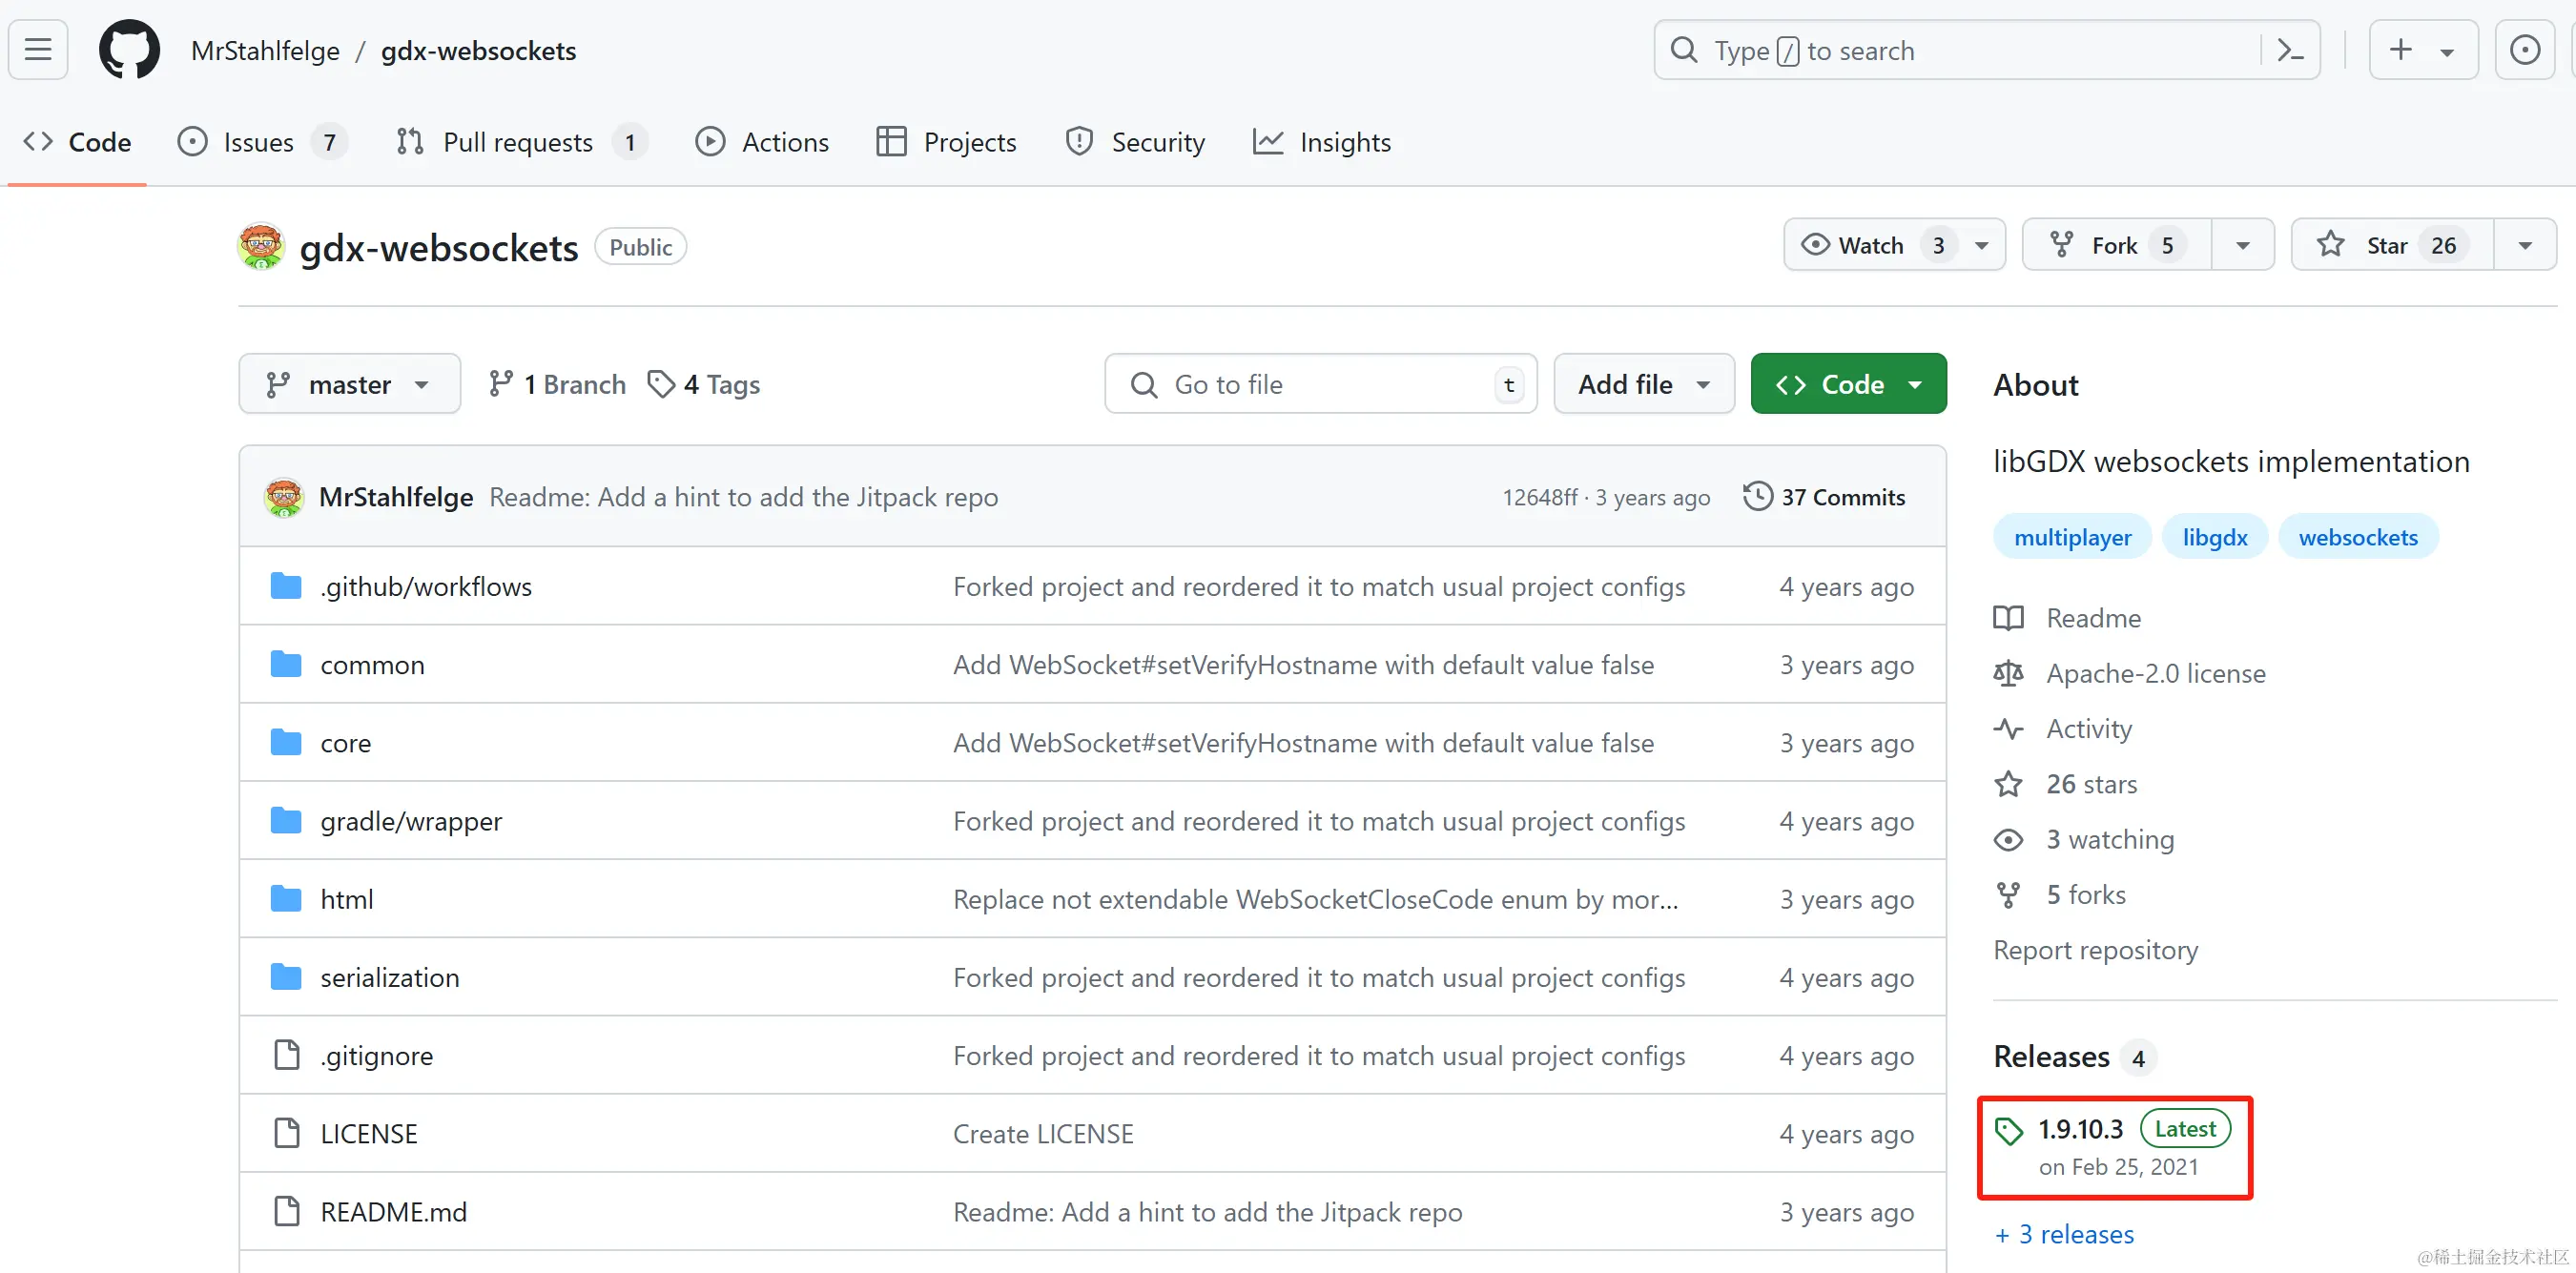Click the Type / to search field
This screenshot has height=1273, width=2576.
point(1986,50)
